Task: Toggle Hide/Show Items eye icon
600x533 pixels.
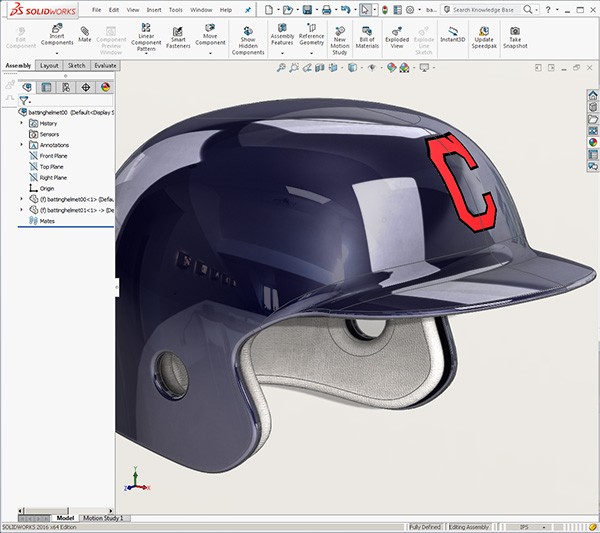Action: (x=372, y=68)
